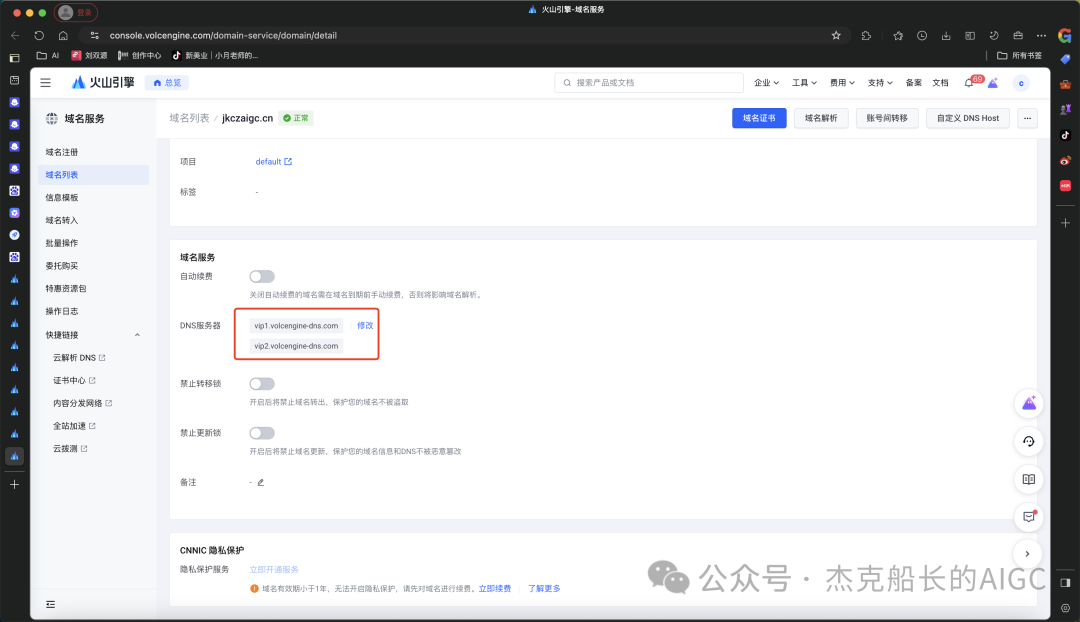Open the user avatar labeled c
Screen dimensions: 1080x622
[1021, 83]
